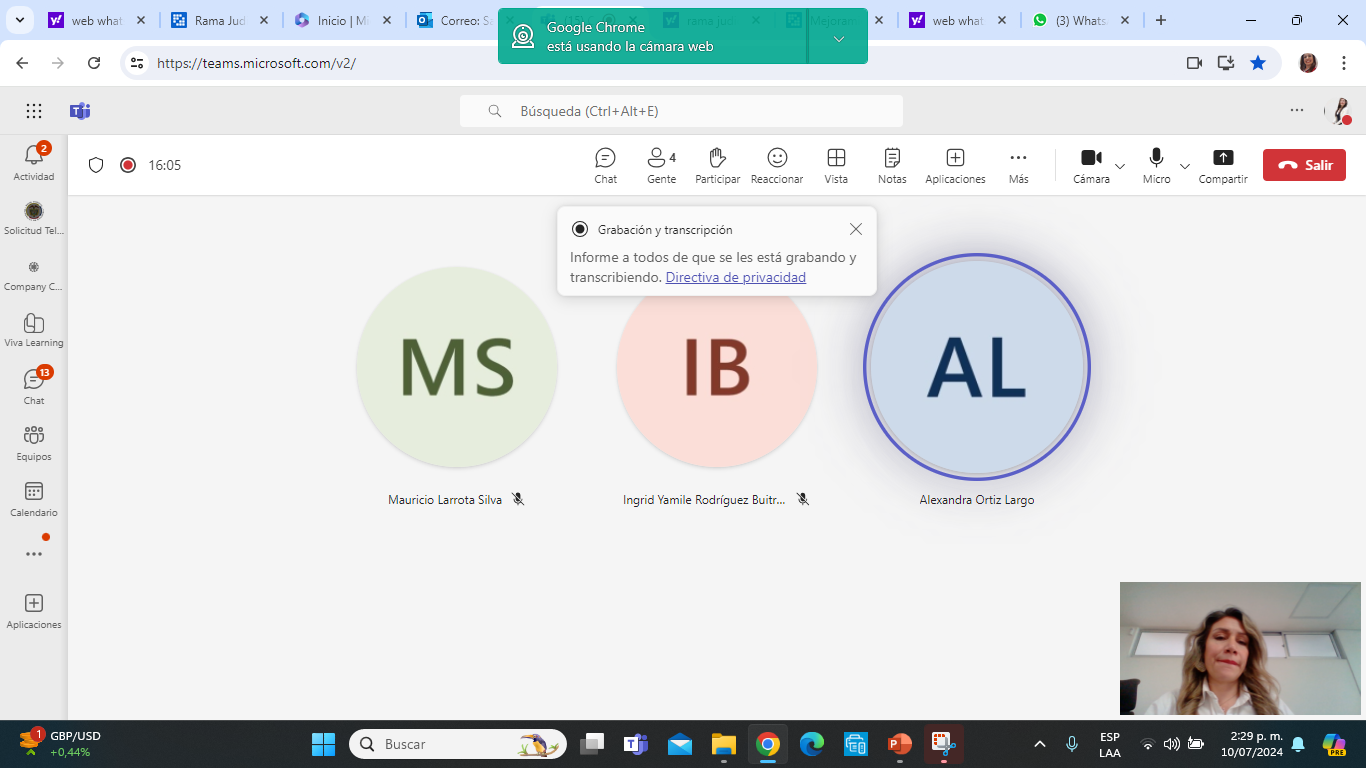
Task: Open the Más options menu
Action: click(x=1018, y=165)
